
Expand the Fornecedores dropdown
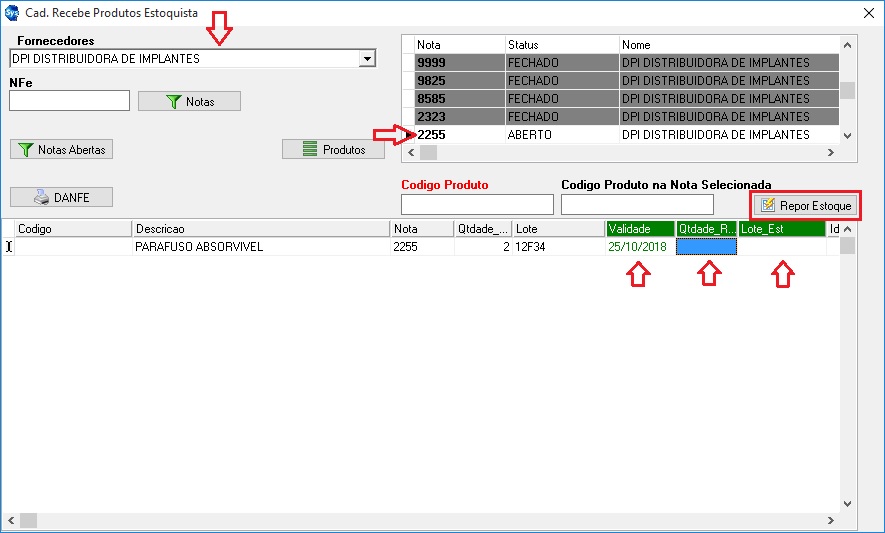tap(367, 59)
